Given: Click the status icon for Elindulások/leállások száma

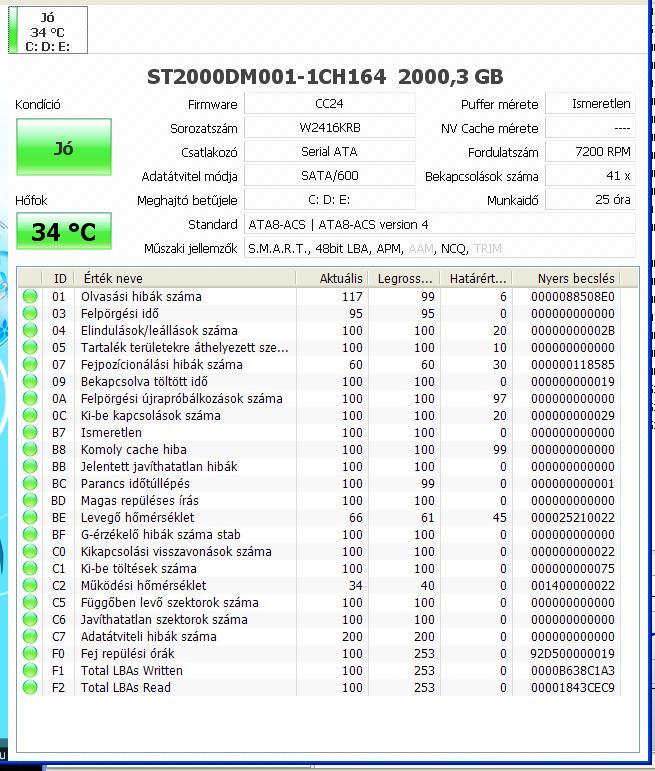Looking at the screenshot, I should [30, 330].
